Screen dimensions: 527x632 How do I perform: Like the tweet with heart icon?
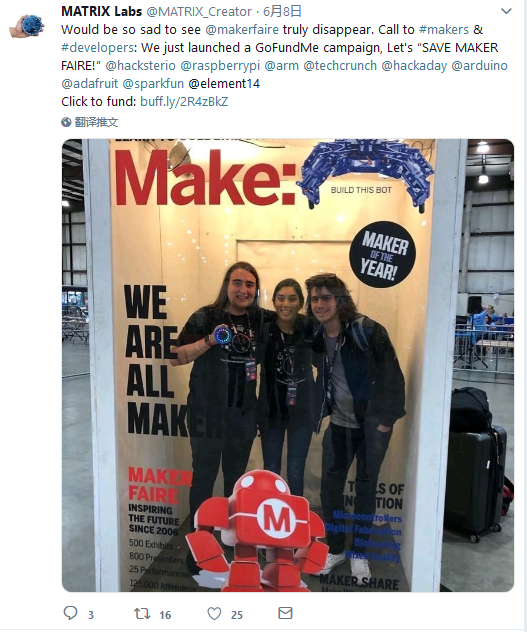(214, 614)
